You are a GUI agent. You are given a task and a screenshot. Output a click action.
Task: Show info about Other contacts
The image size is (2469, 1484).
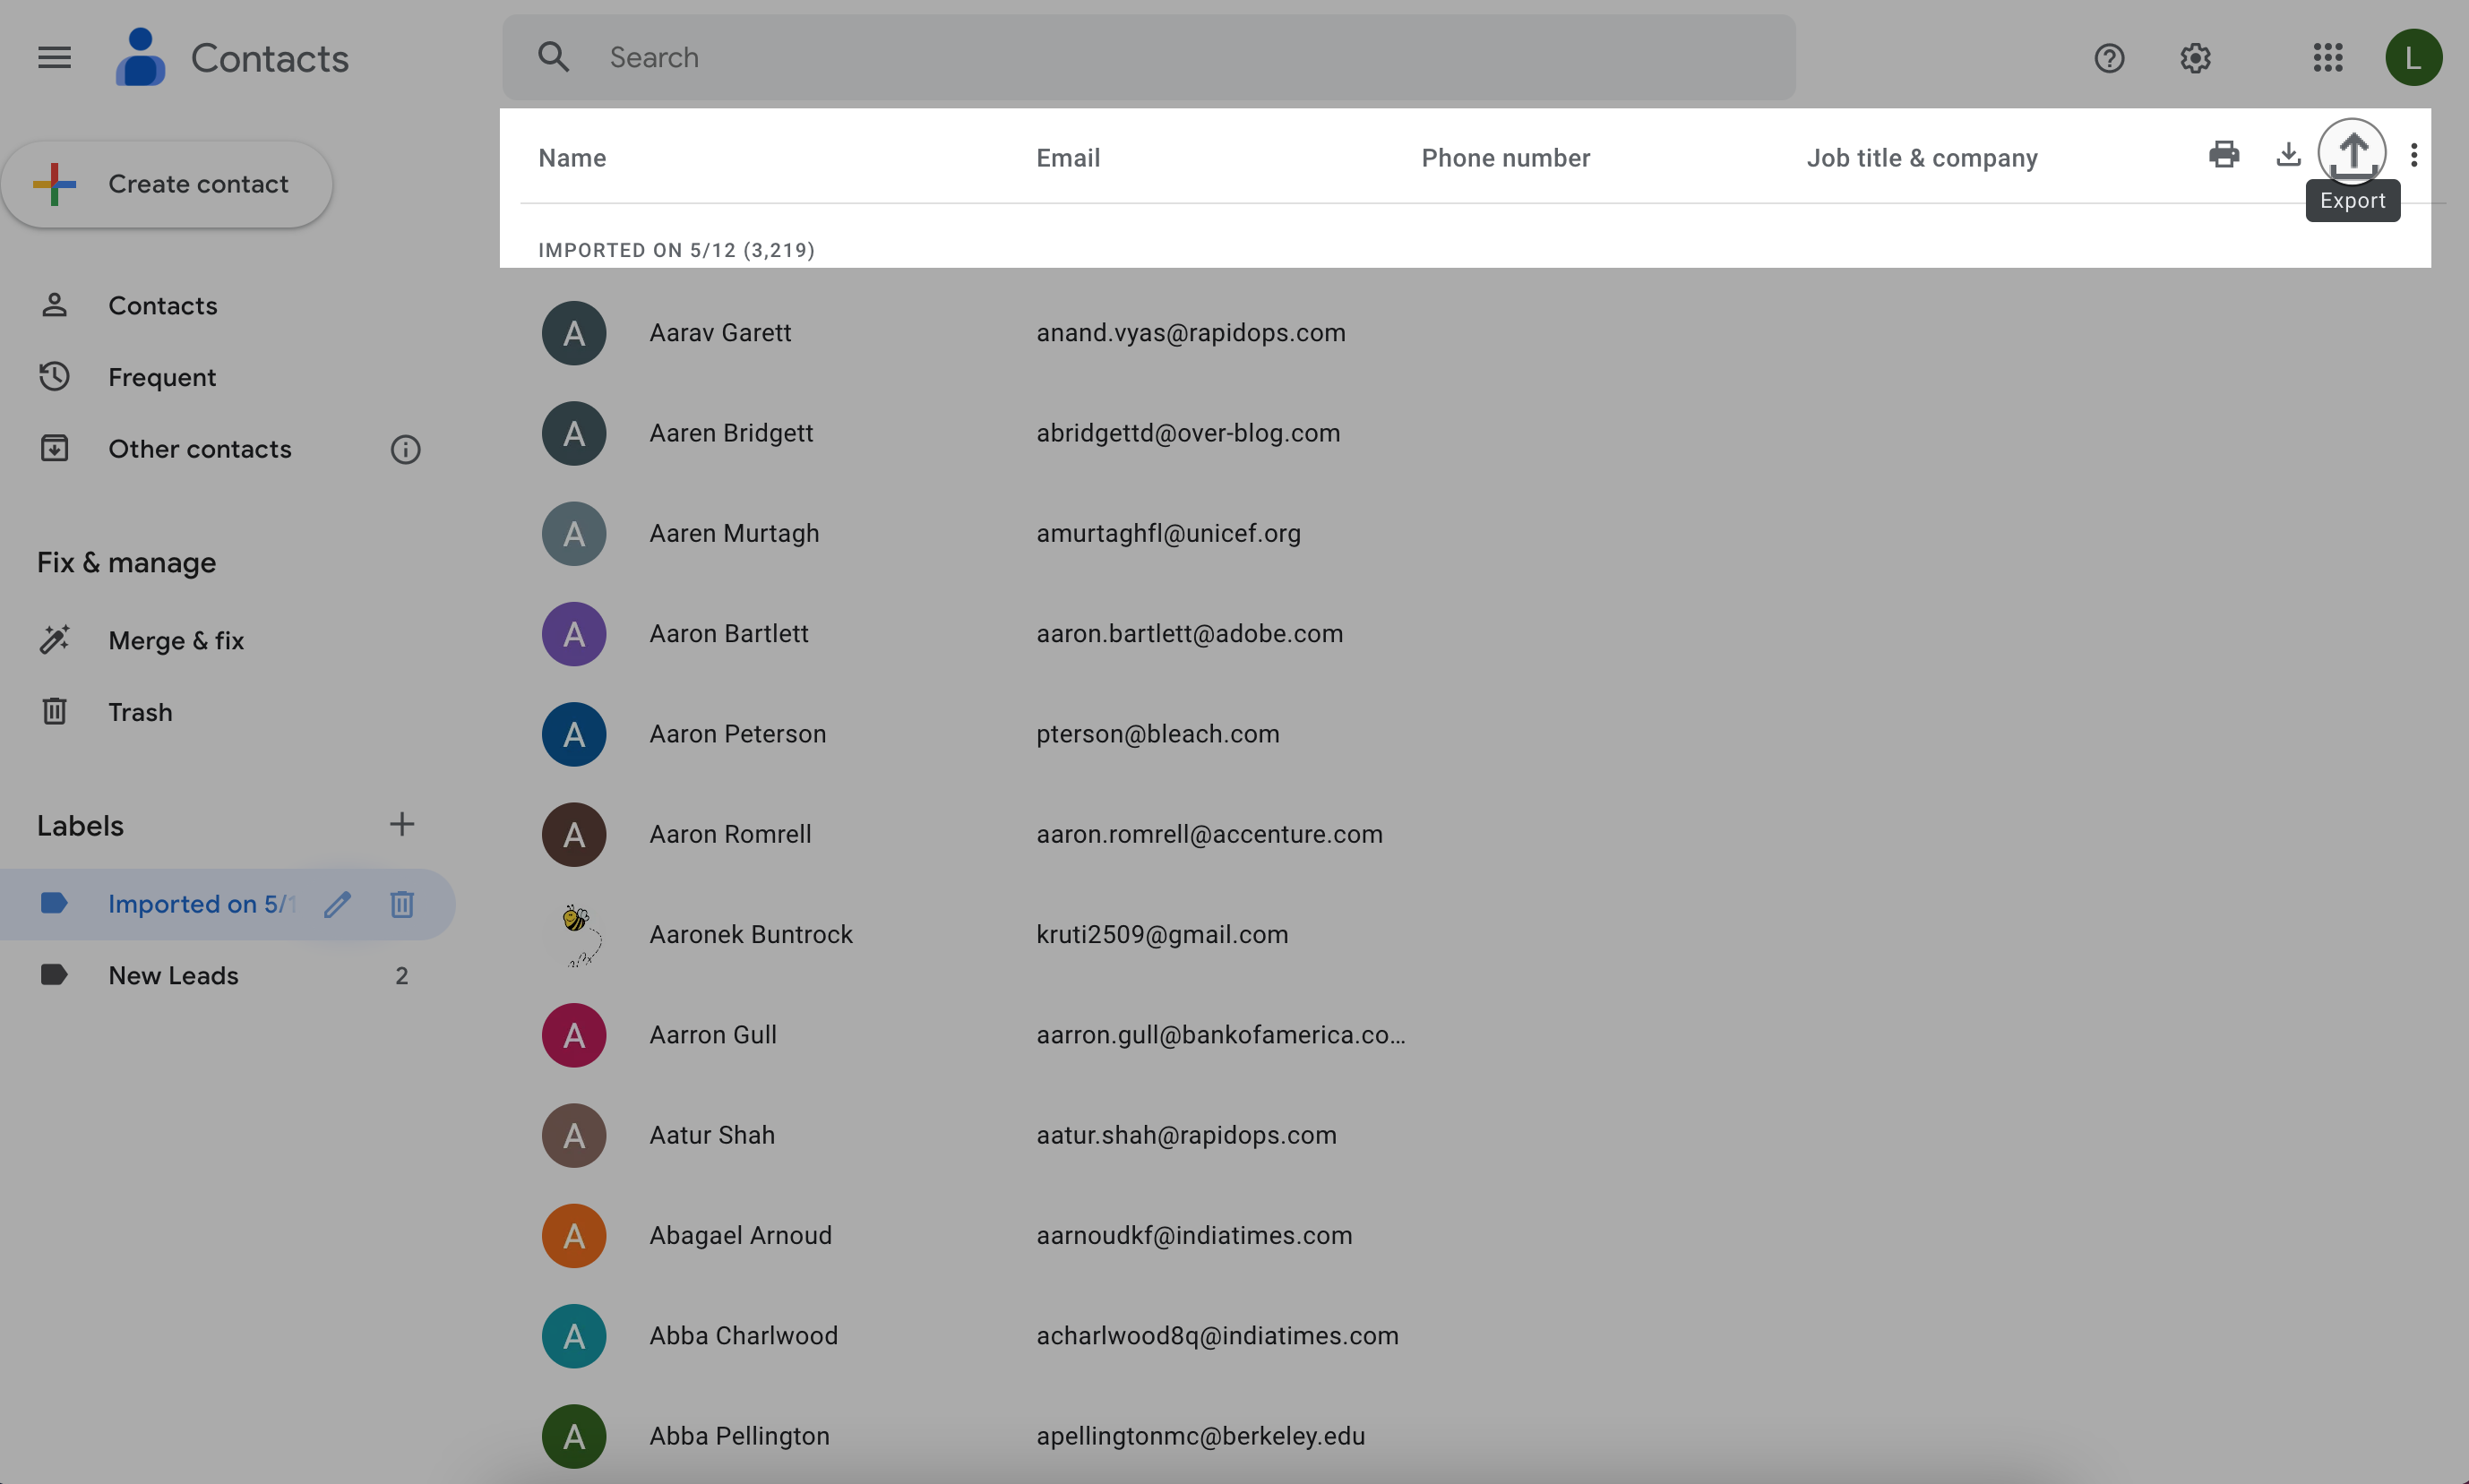(405, 450)
